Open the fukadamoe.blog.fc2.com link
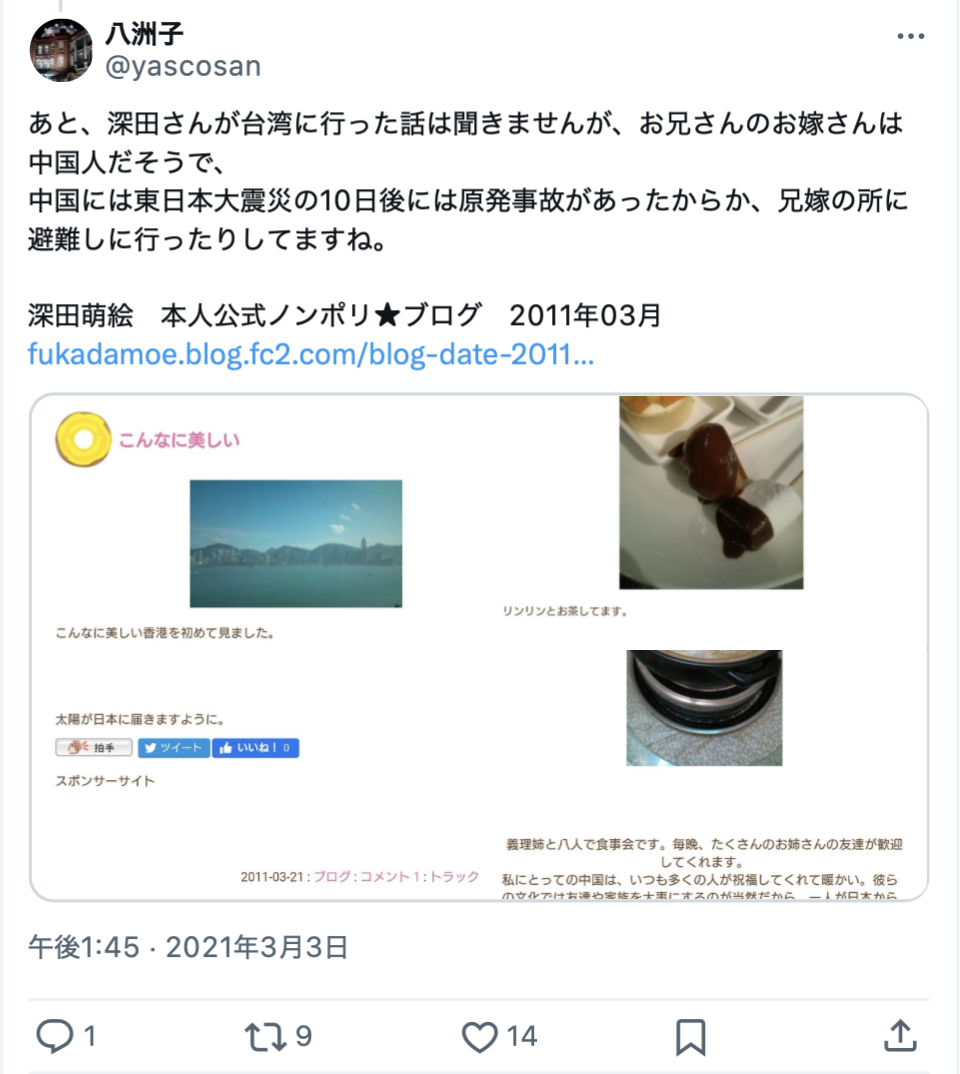The height and width of the screenshot is (1074, 960). pyautogui.click(x=311, y=354)
